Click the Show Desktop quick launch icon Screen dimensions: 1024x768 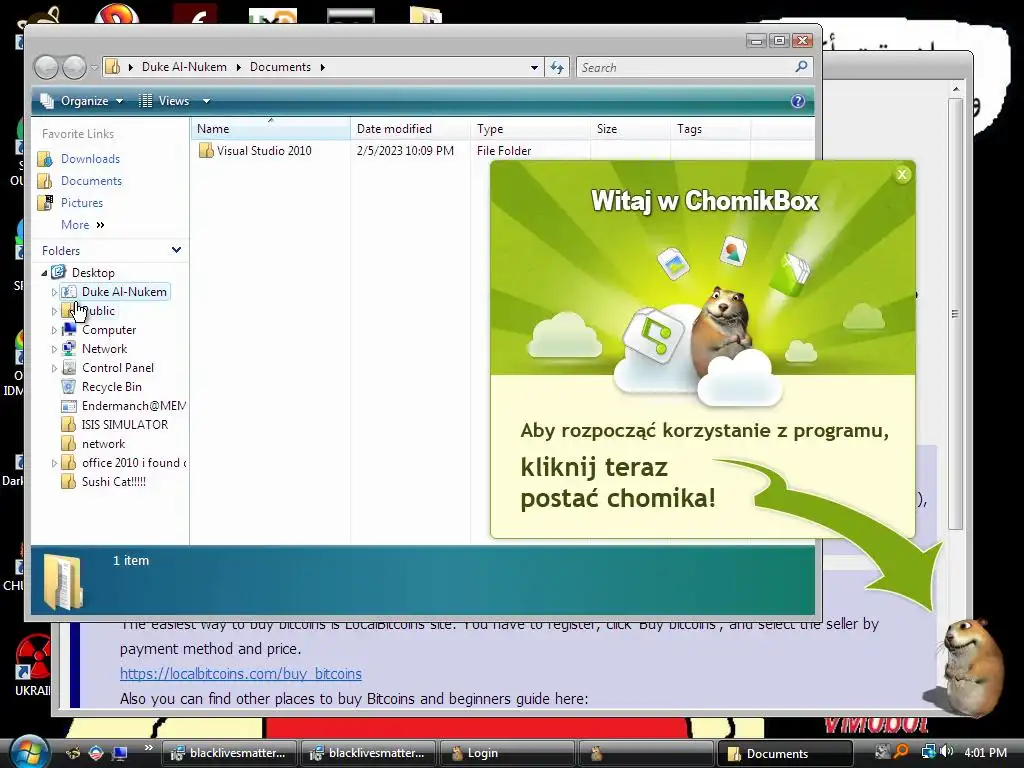(120, 753)
